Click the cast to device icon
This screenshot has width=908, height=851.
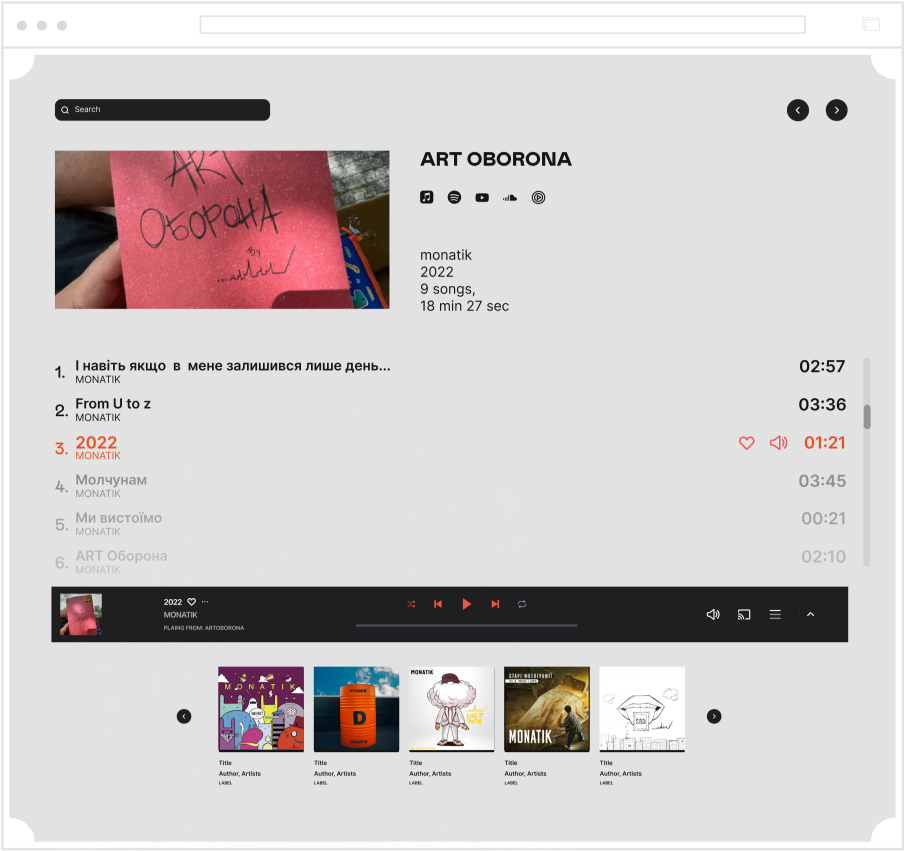coord(746,616)
